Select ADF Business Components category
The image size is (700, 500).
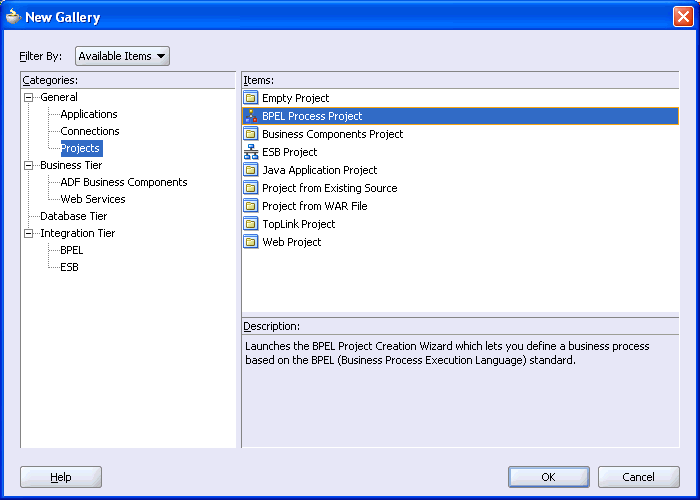point(124,182)
